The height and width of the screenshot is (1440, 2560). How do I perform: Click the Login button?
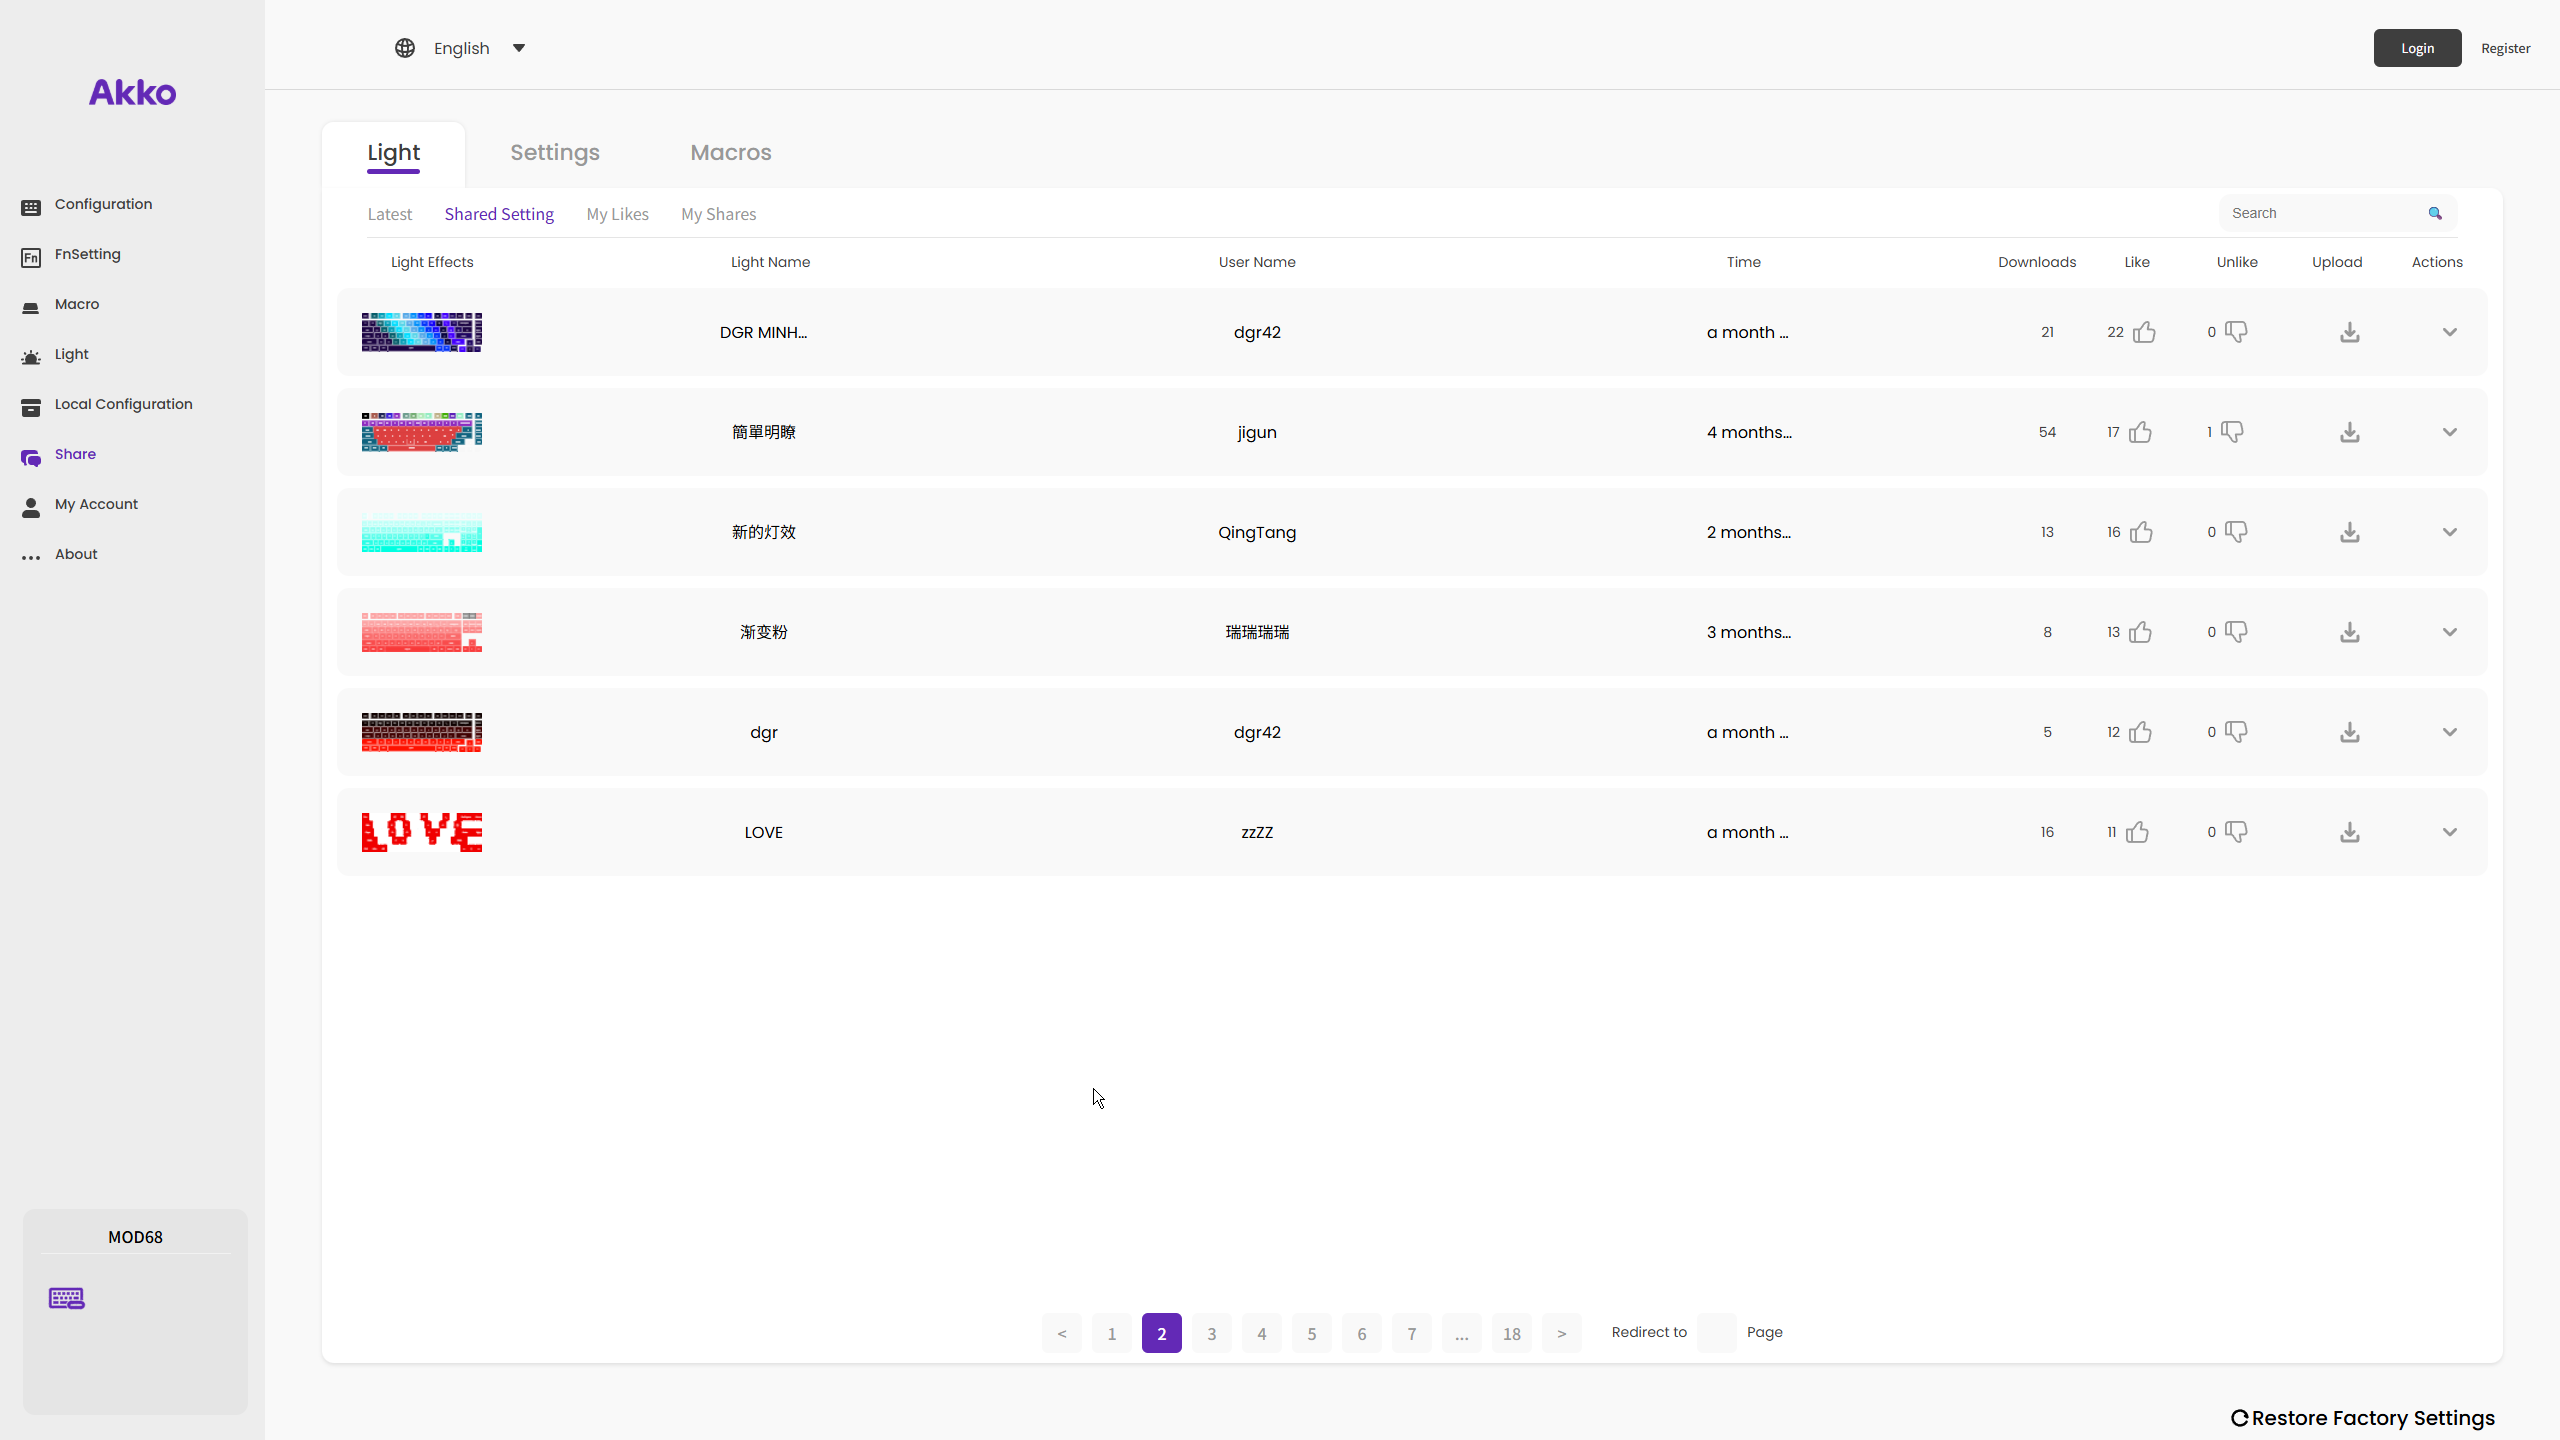point(2417,48)
